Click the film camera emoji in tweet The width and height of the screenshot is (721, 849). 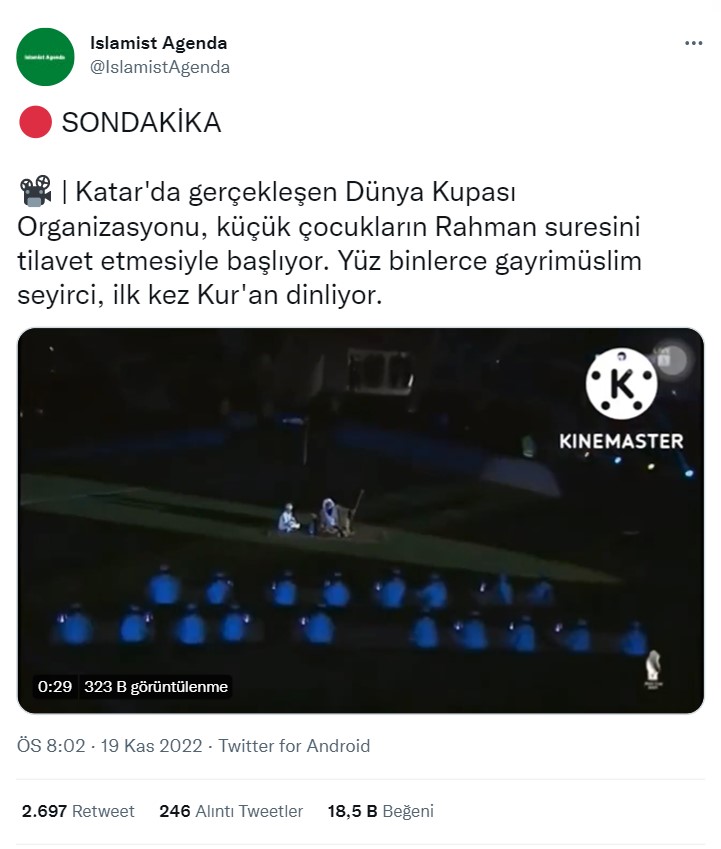coord(35,191)
